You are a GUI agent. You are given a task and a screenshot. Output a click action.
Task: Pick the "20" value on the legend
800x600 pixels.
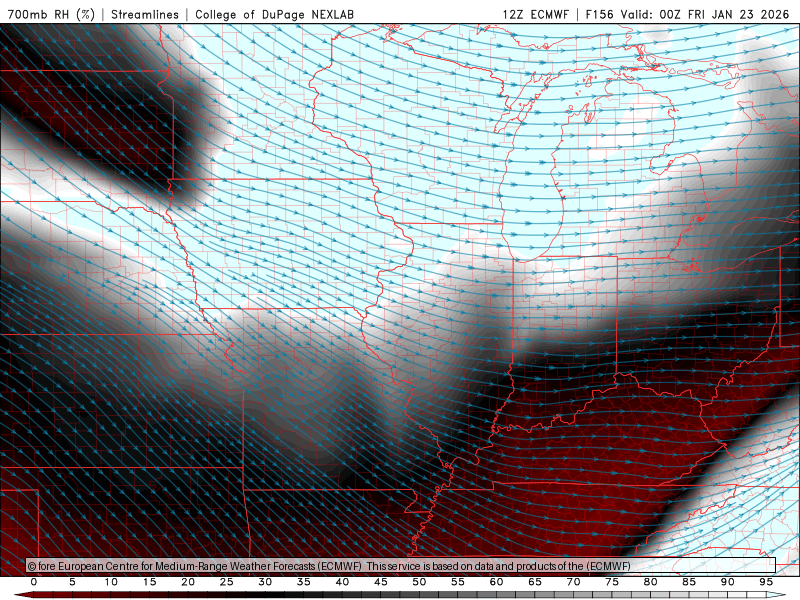coord(188,582)
